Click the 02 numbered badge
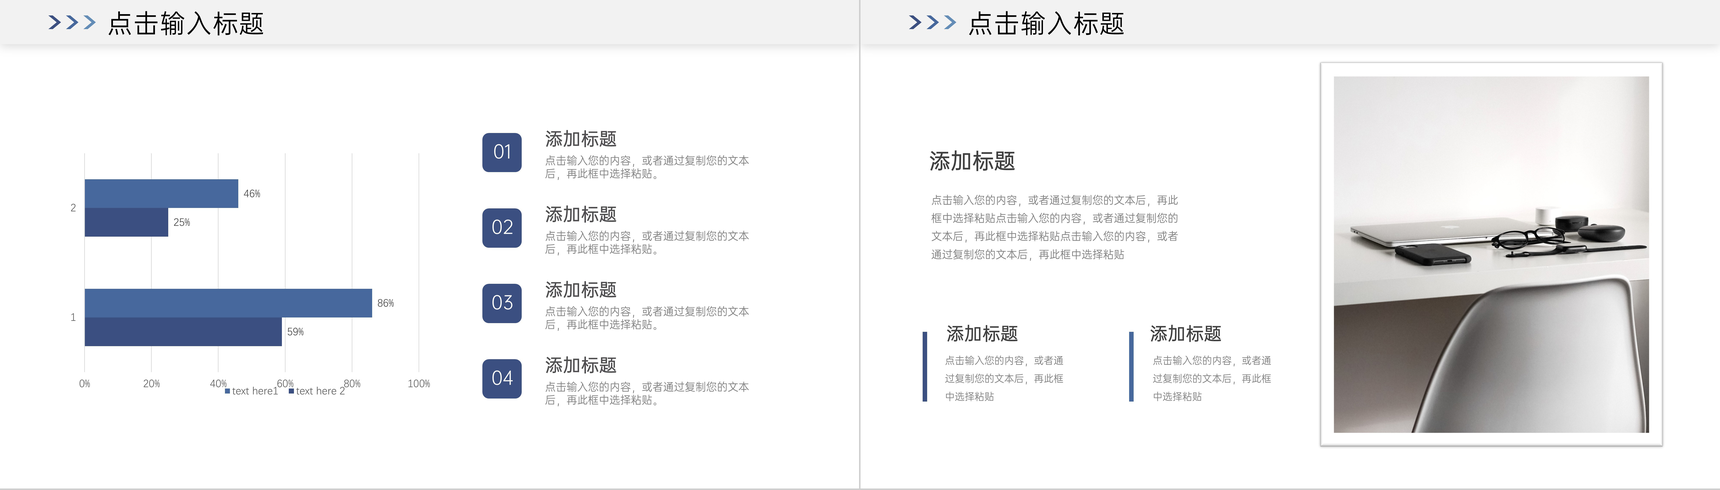The width and height of the screenshot is (1720, 490). point(502,227)
